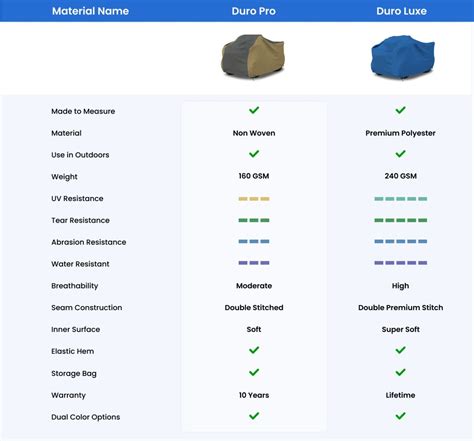
Task: Click the blue Duro Luxe cover image
Action: 403,58
